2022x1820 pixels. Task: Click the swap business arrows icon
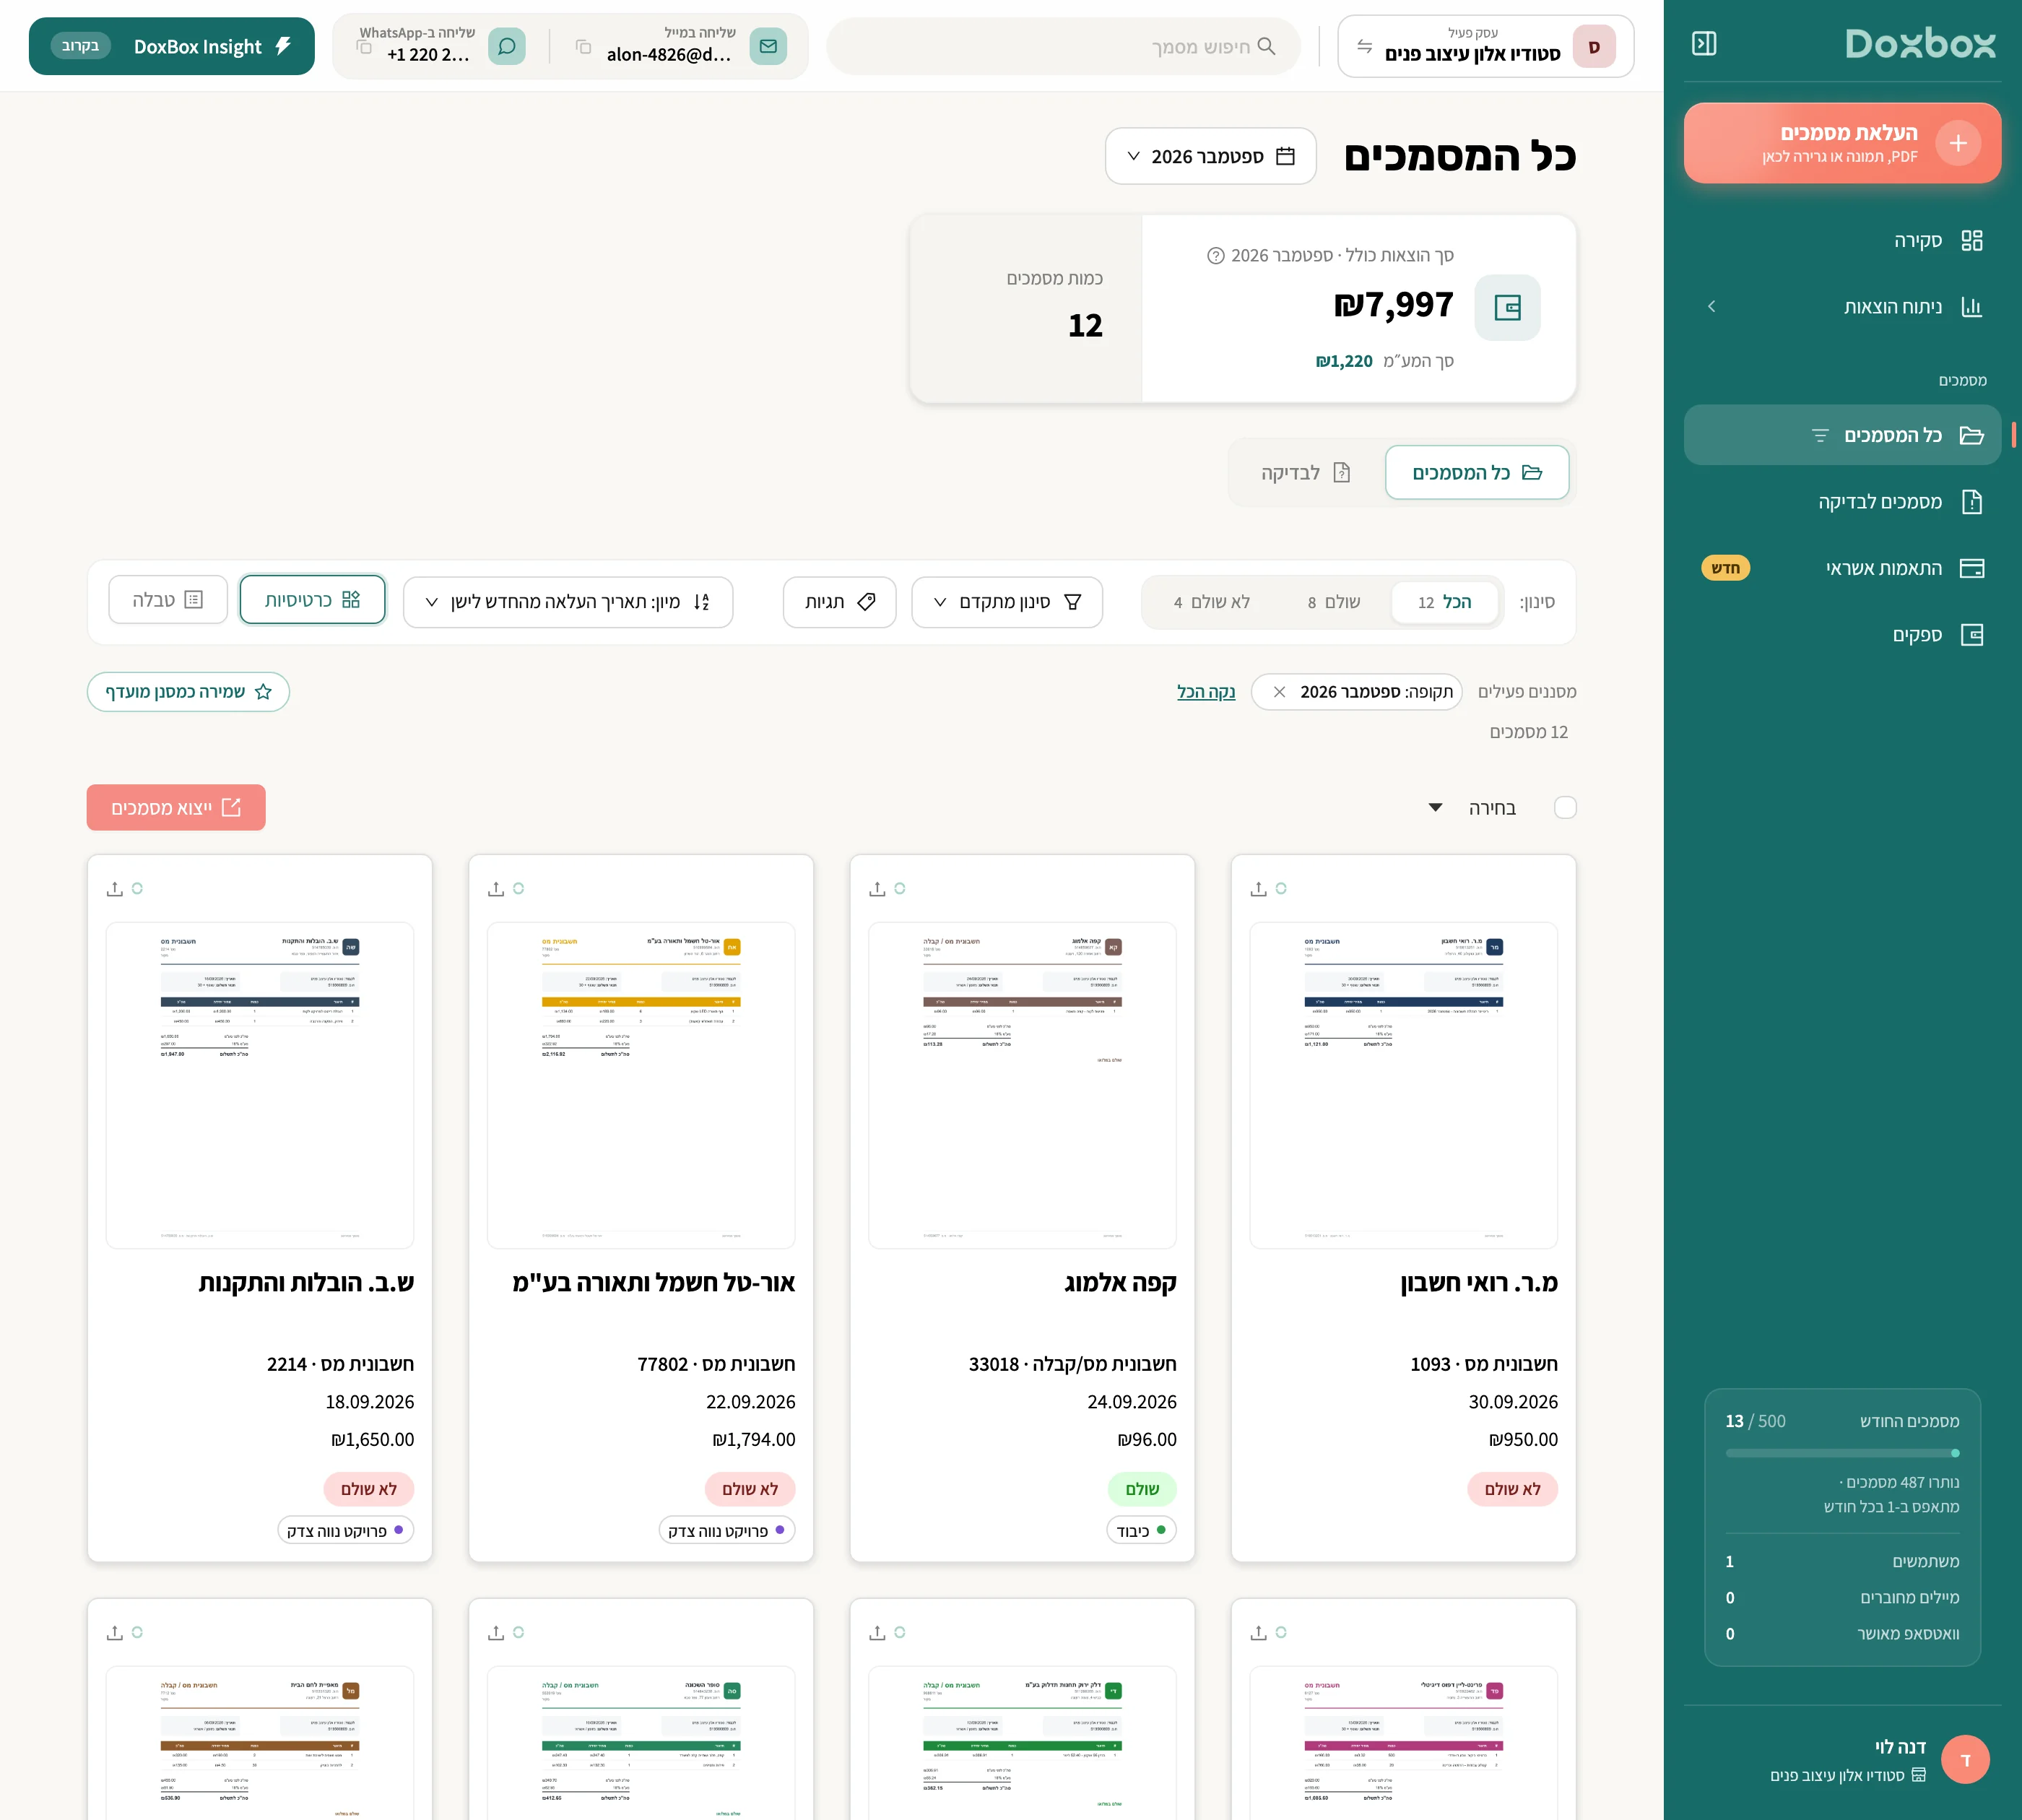point(1364,46)
